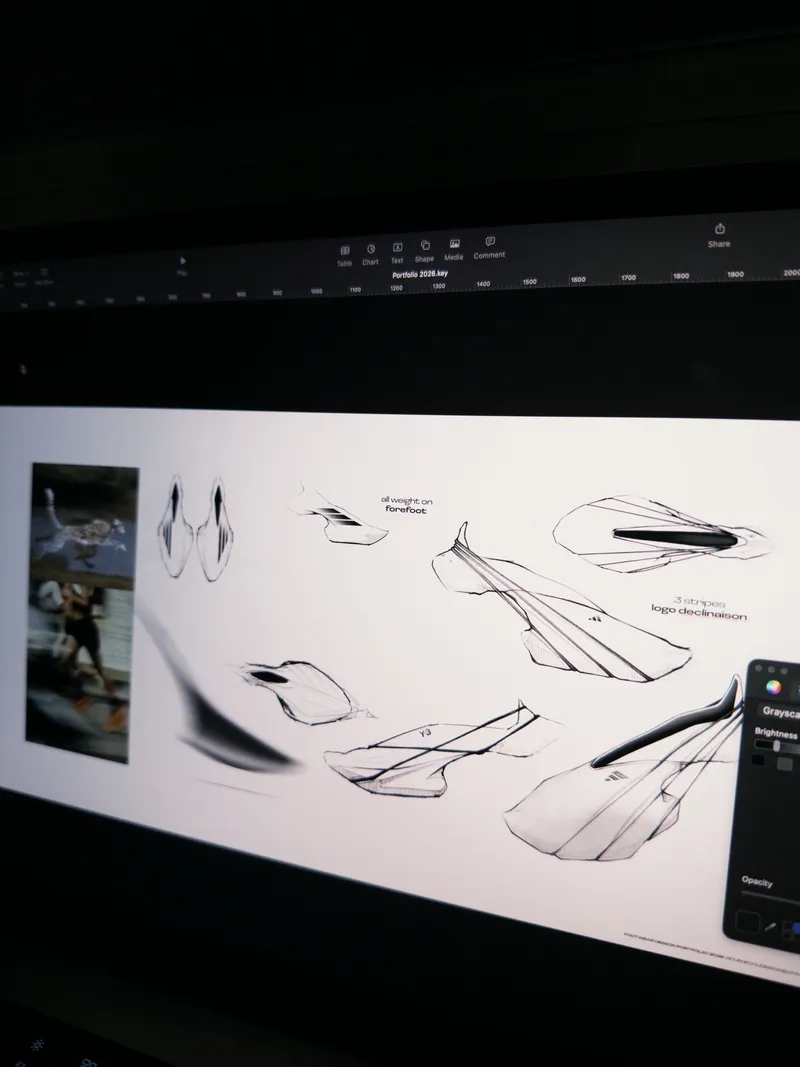Pick the gray swatch under Brightness

click(784, 764)
